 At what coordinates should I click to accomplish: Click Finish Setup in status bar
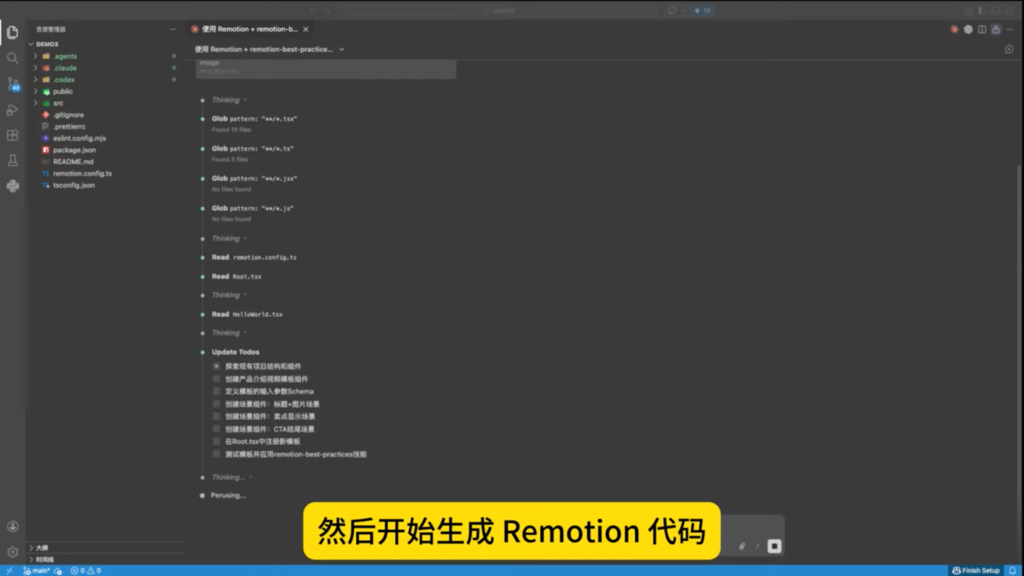(976, 571)
